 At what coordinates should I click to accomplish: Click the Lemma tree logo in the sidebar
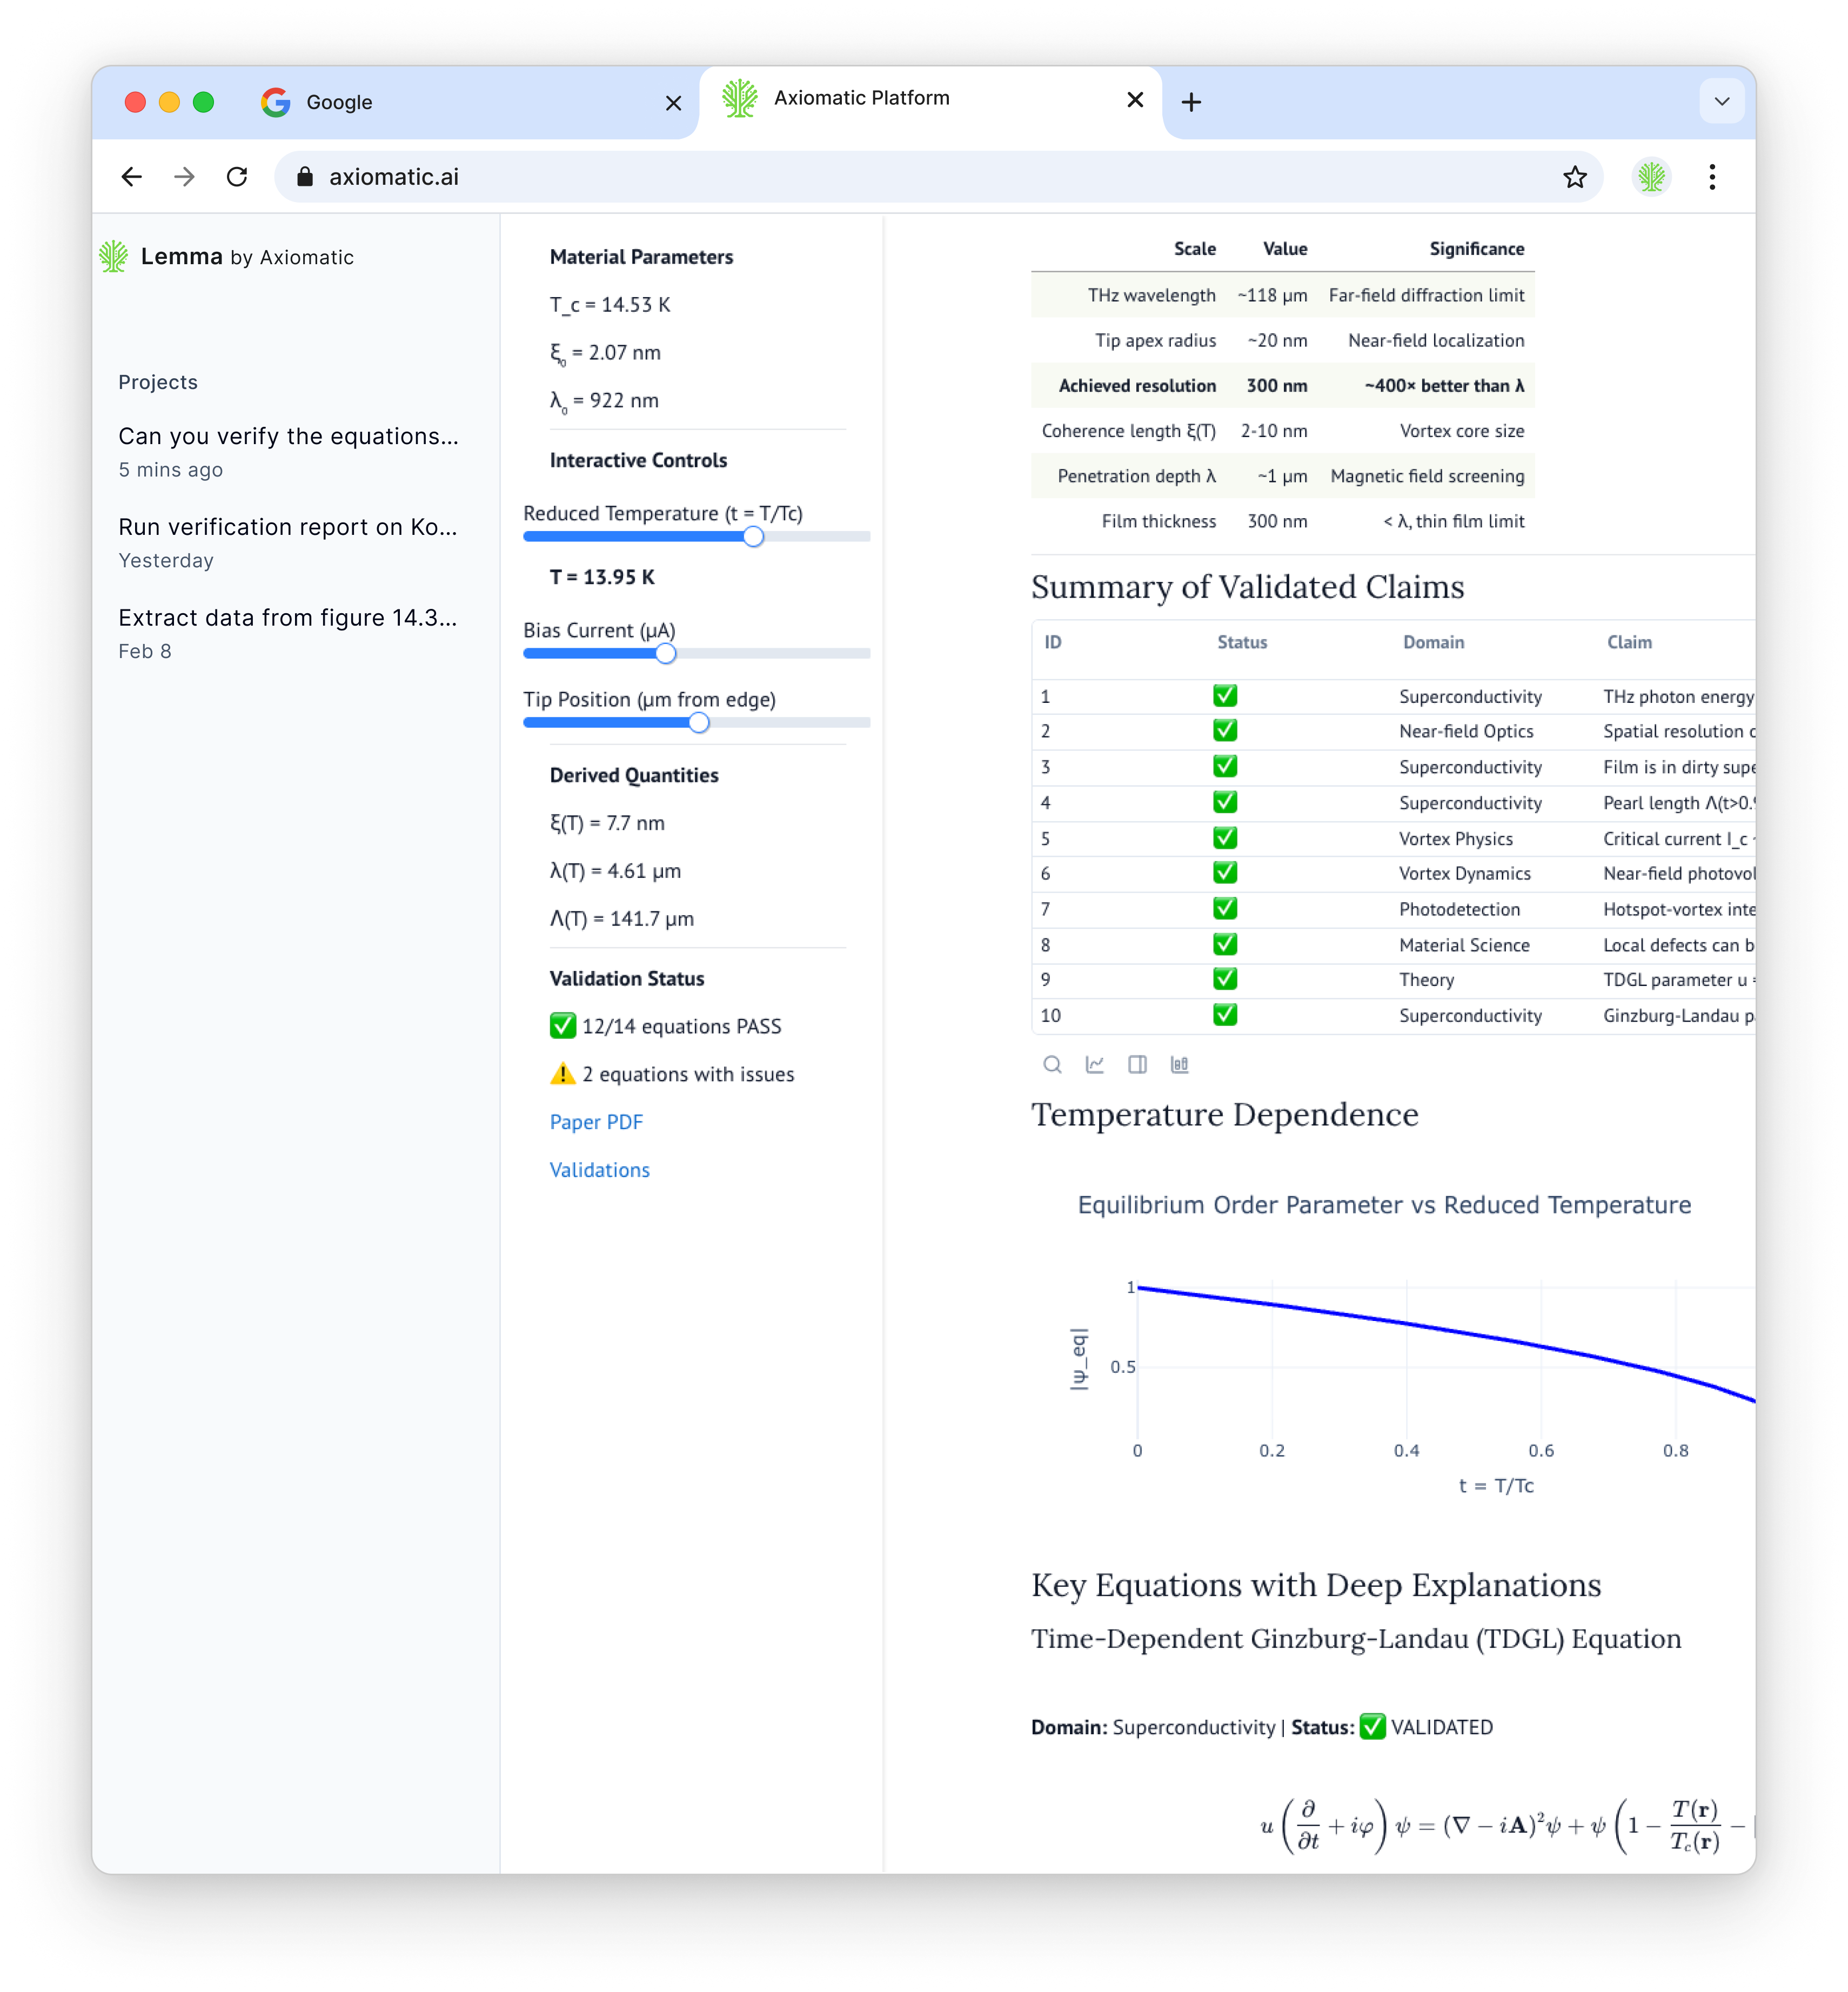click(x=113, y=256)
